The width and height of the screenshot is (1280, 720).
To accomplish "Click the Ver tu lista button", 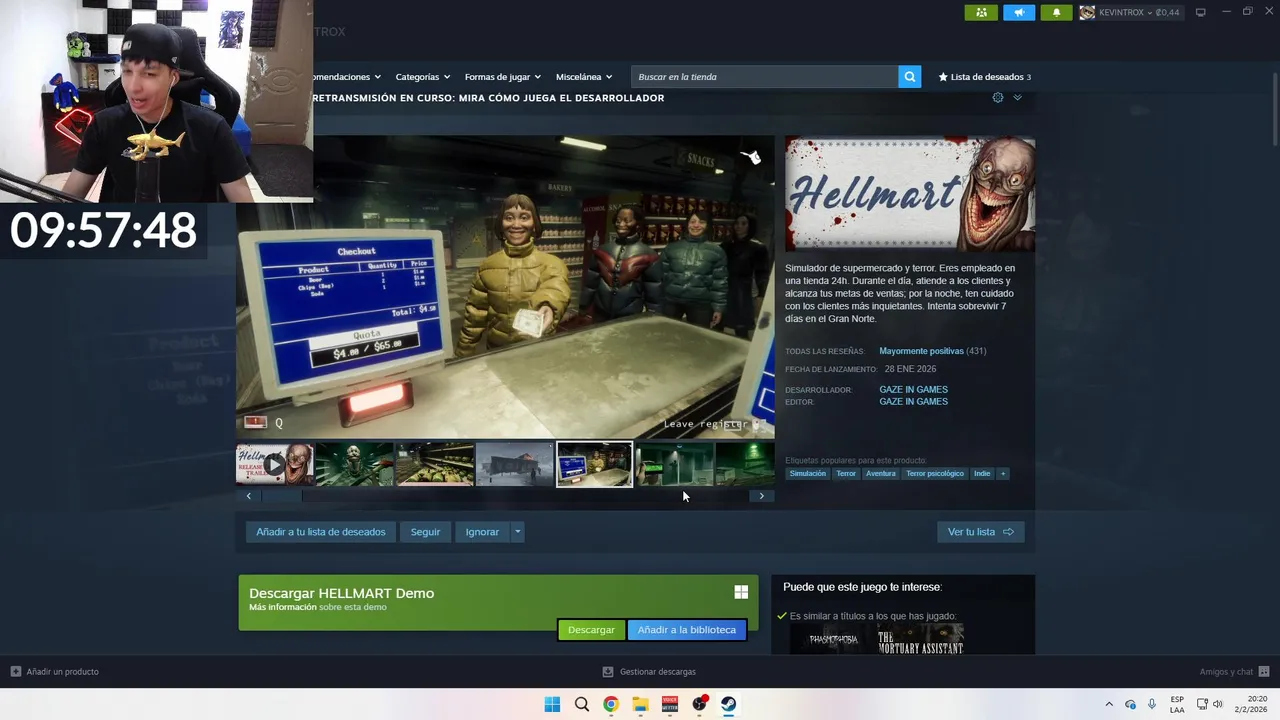I will coord(980,532).
